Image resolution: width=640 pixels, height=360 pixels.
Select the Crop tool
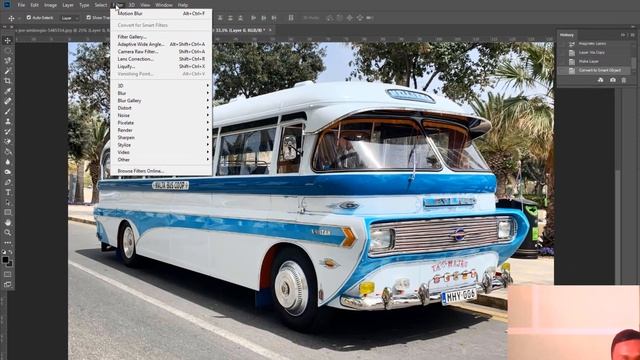click(x=8, y=81)
